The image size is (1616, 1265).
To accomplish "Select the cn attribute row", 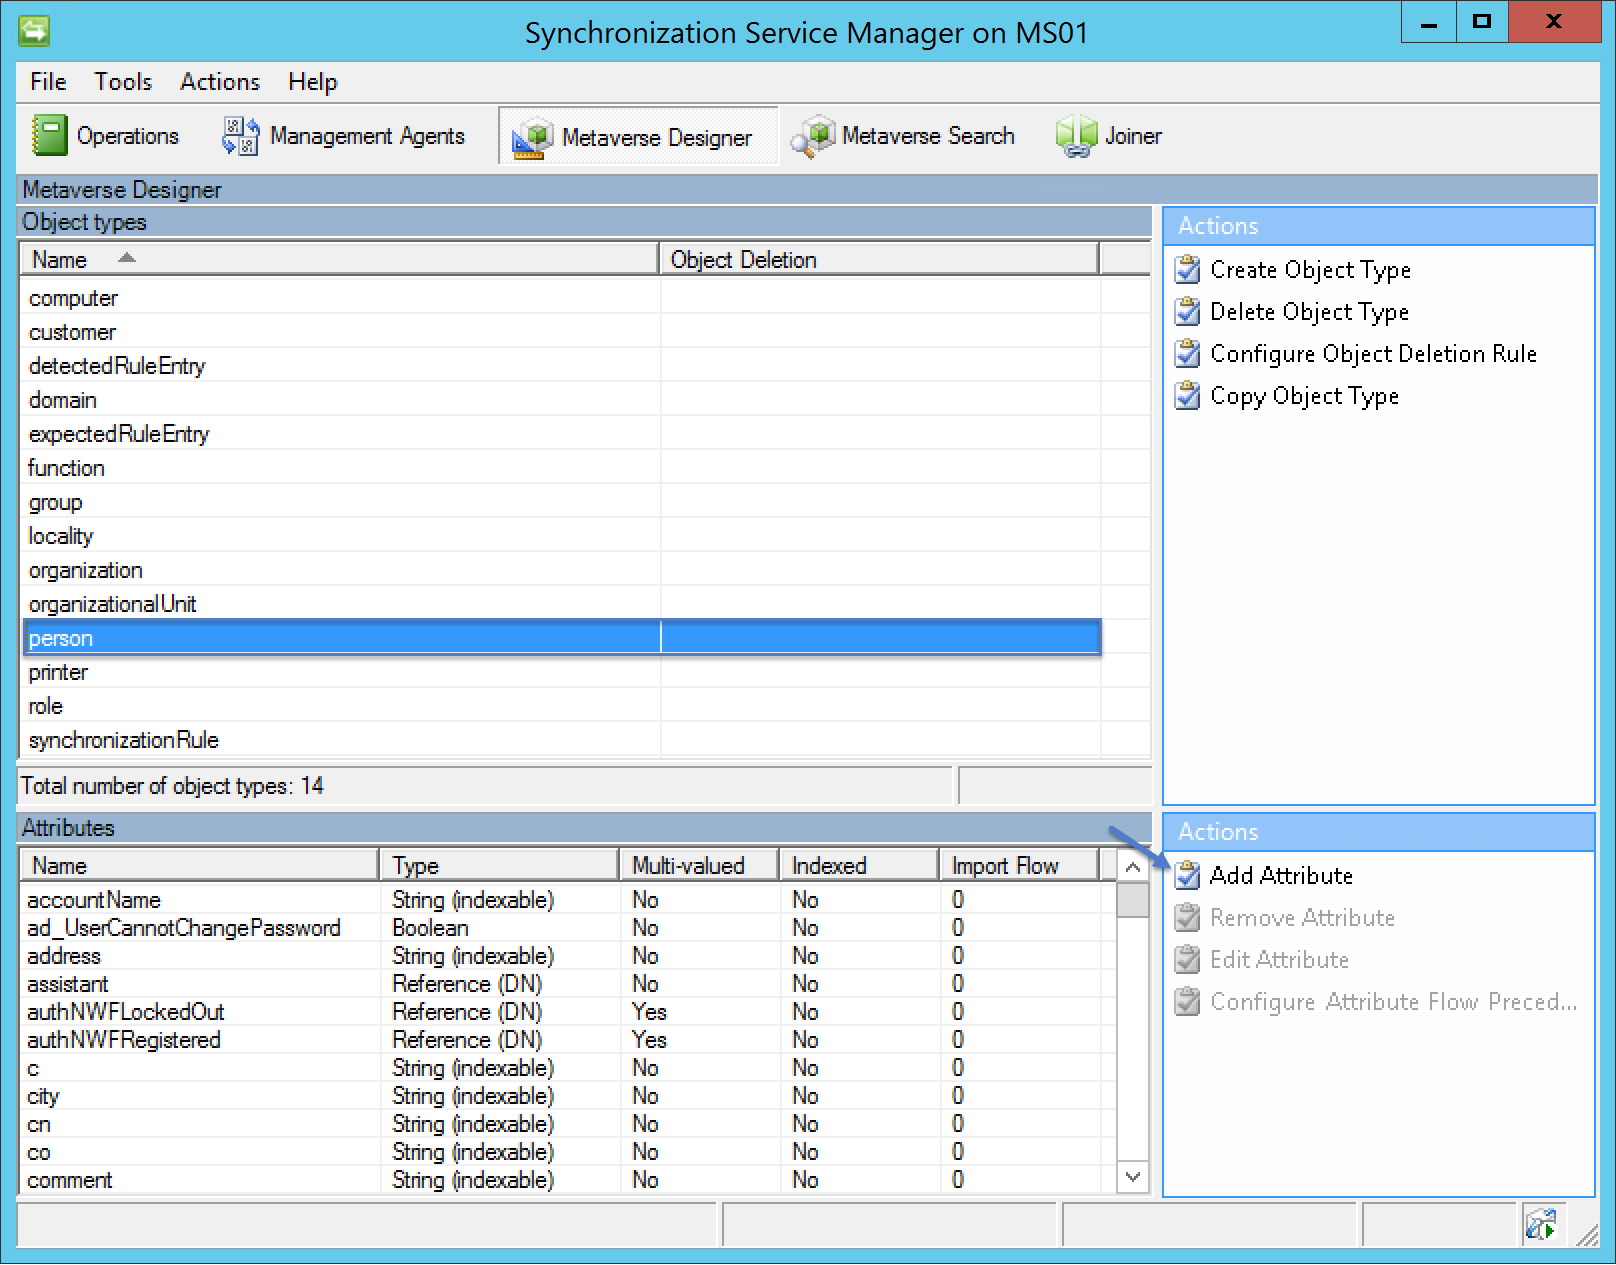I will point(567,1124).
